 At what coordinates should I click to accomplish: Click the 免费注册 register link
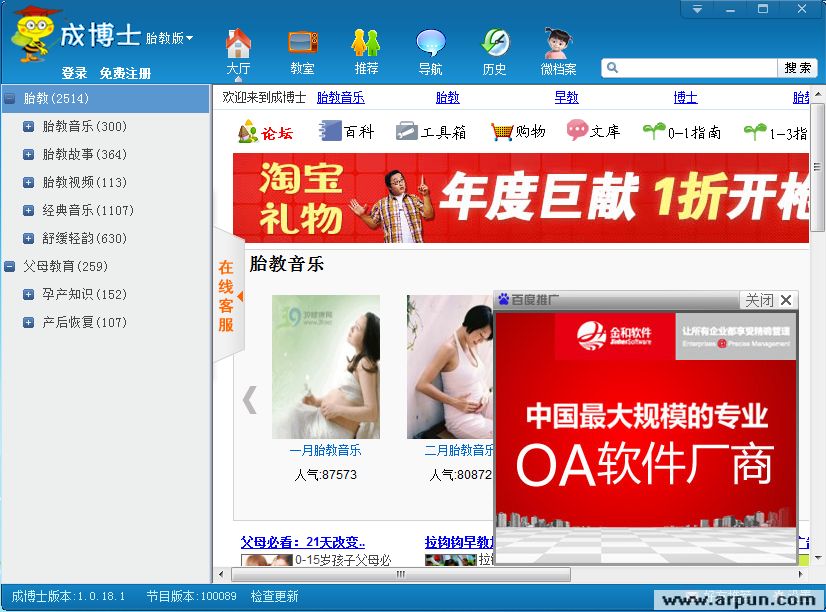(x=125, y=73)
